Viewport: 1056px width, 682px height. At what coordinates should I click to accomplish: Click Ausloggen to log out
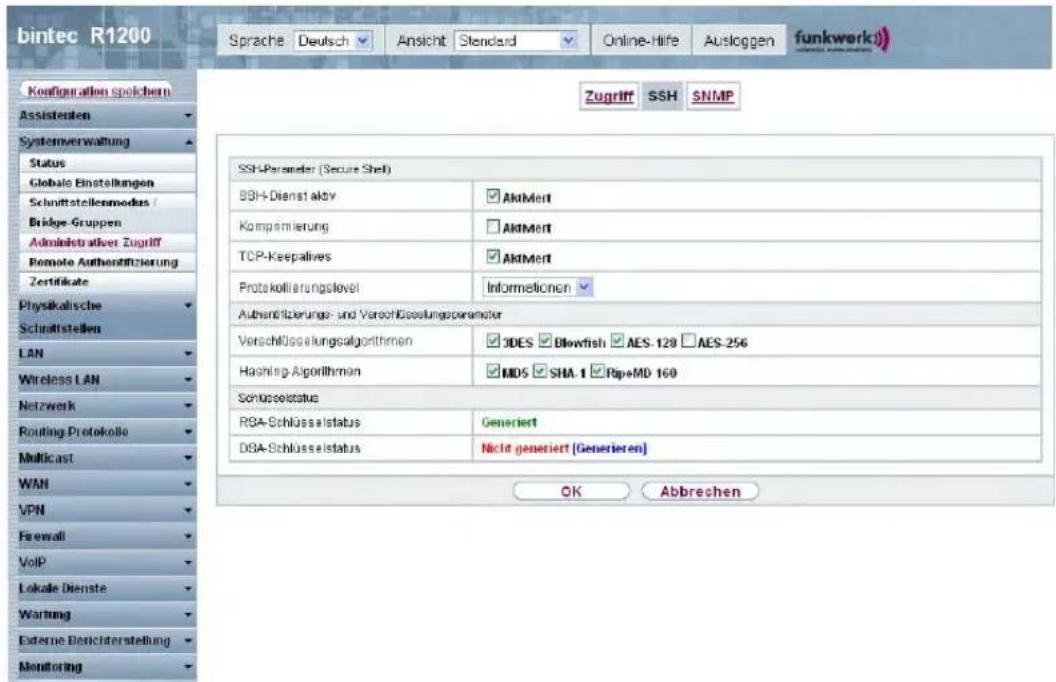pyautogui.click(x=739, y=41)
